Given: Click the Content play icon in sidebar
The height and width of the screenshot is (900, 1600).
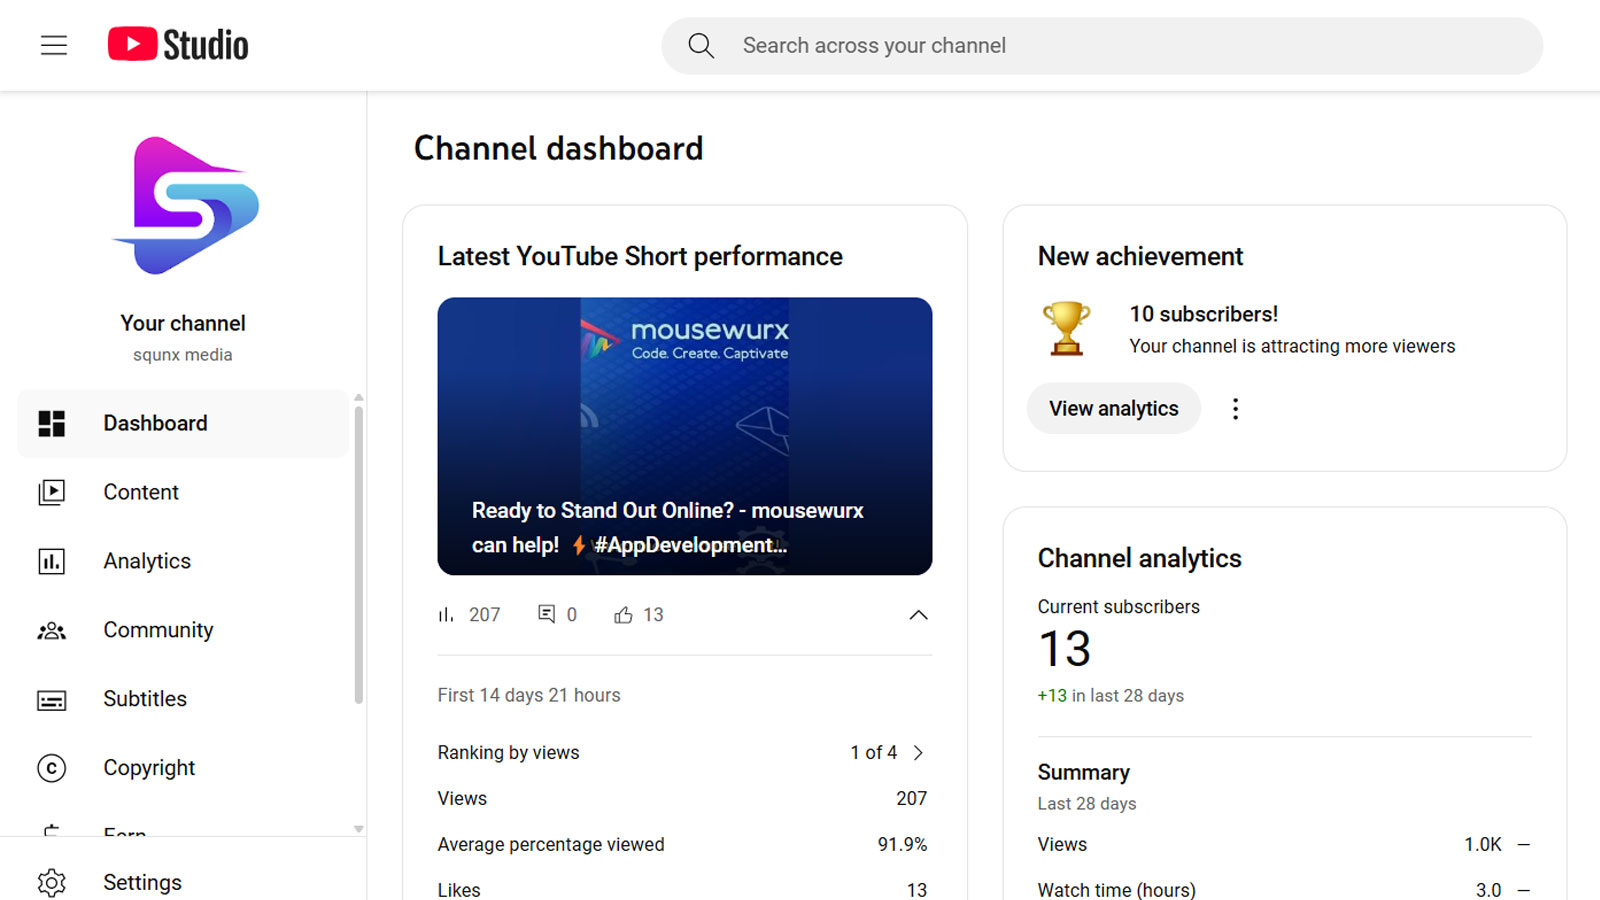Looking at the screenshot, I should (52, 492).
